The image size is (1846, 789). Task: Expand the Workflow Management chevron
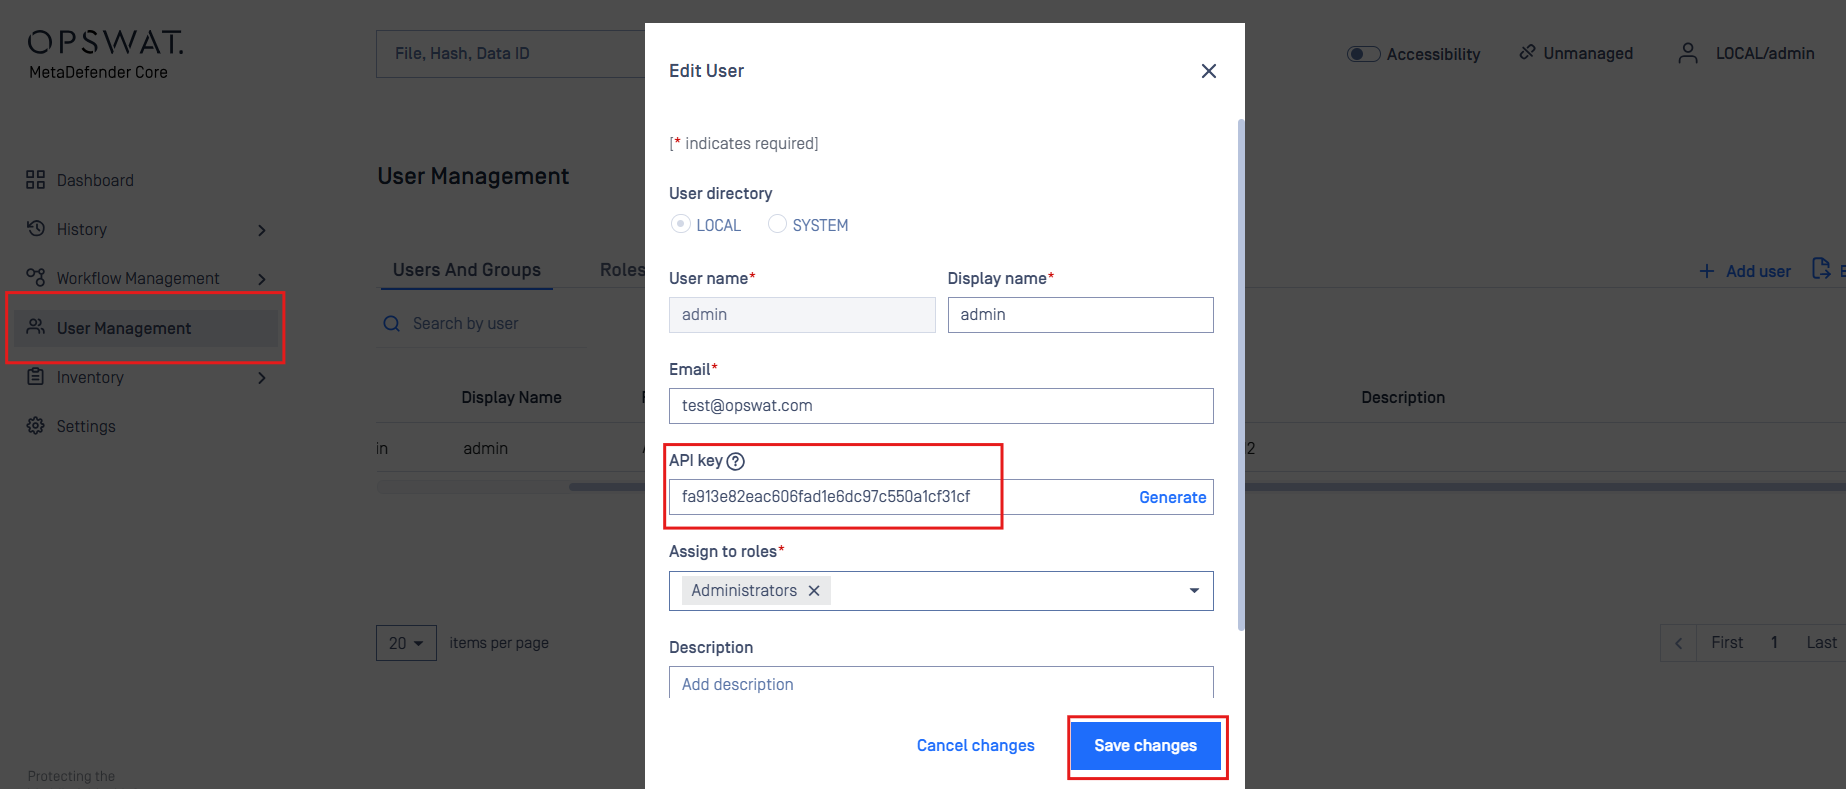[x=262, y=279]
